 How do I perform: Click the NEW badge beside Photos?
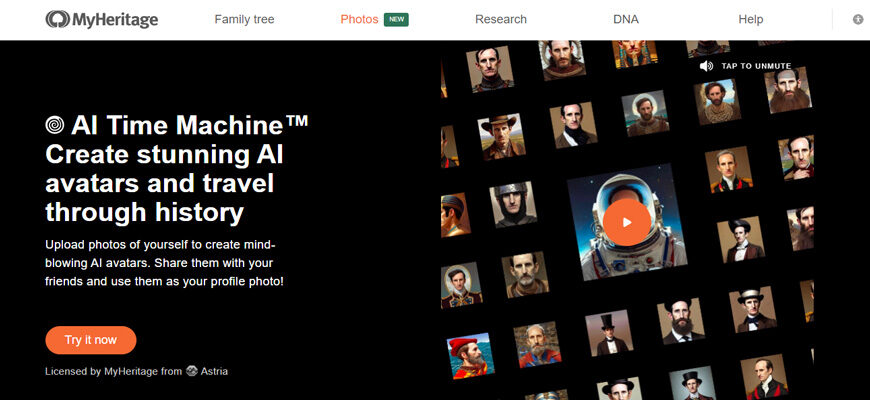pyautogui.click(x=396, y=19)
